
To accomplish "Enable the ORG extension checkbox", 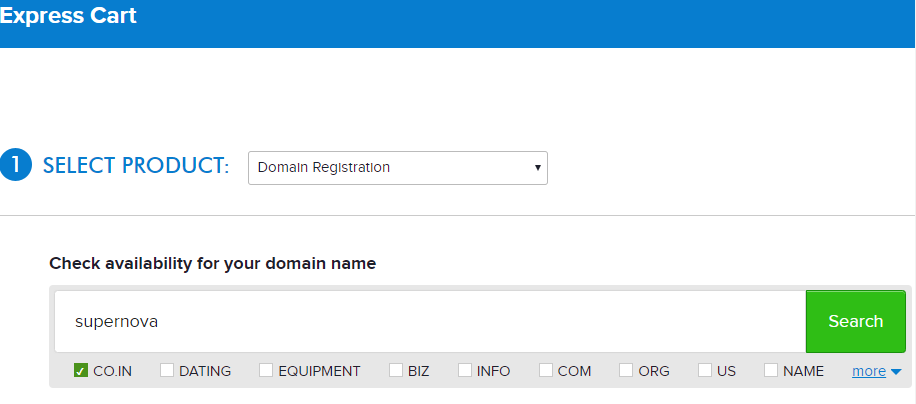I will click(626, 370).
